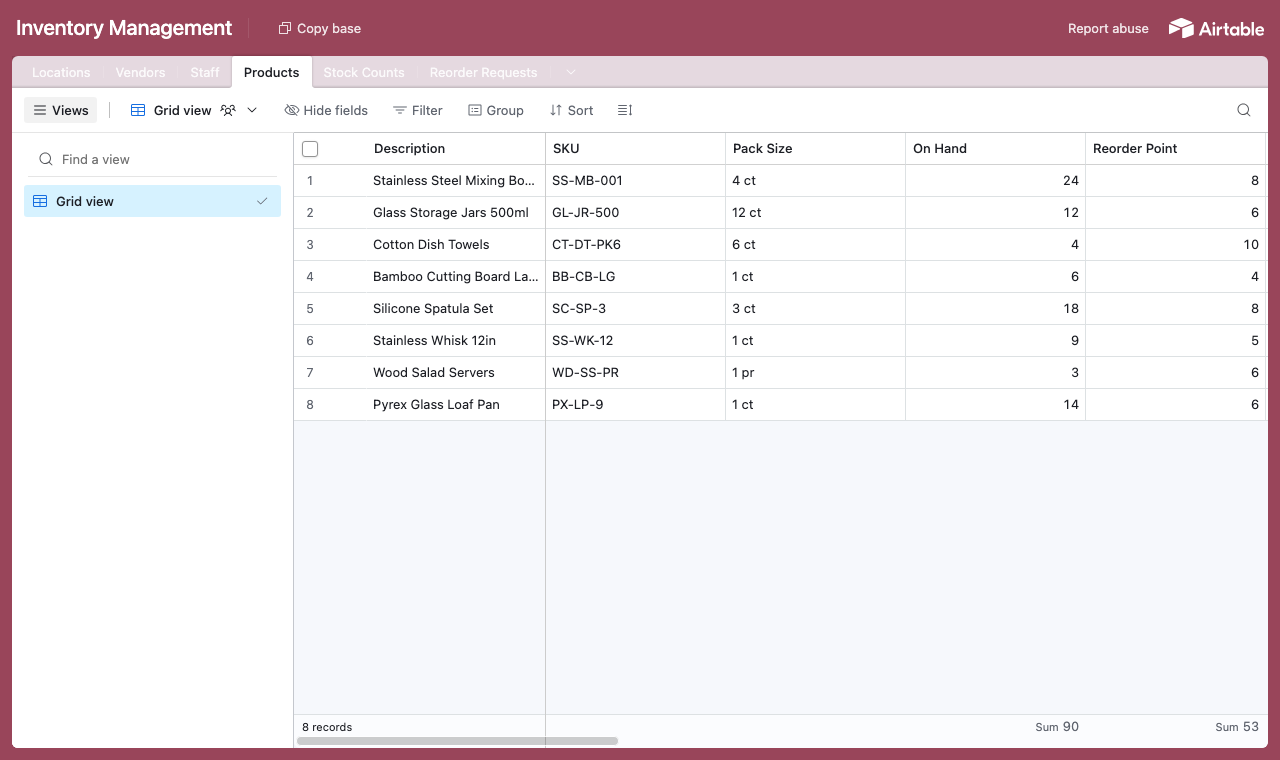The width and height of the screenshot is (1280, 760).
Task: Open the Sort options
Action: pos(572,110)
